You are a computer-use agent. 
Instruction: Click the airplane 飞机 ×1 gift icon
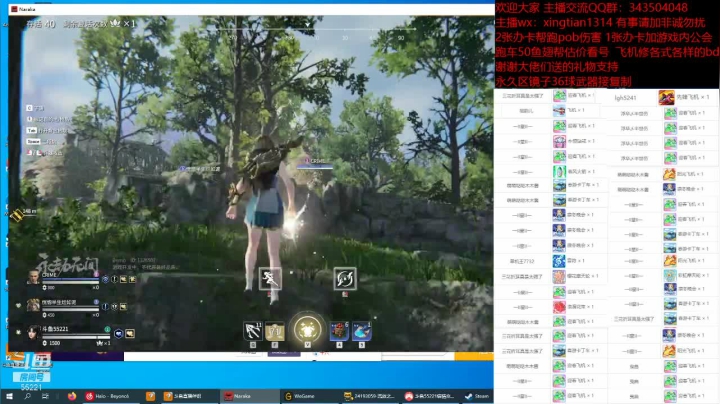[x=559, y=111]
